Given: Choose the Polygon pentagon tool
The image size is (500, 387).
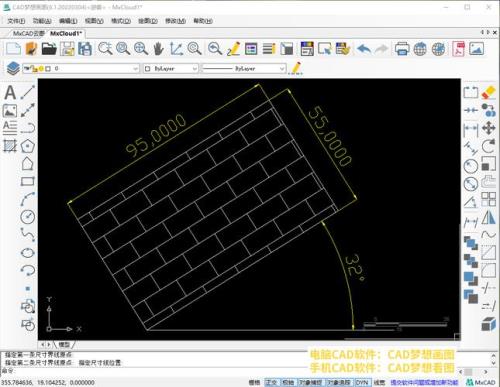Looking at the screenshot, I should tap(28, 146).
